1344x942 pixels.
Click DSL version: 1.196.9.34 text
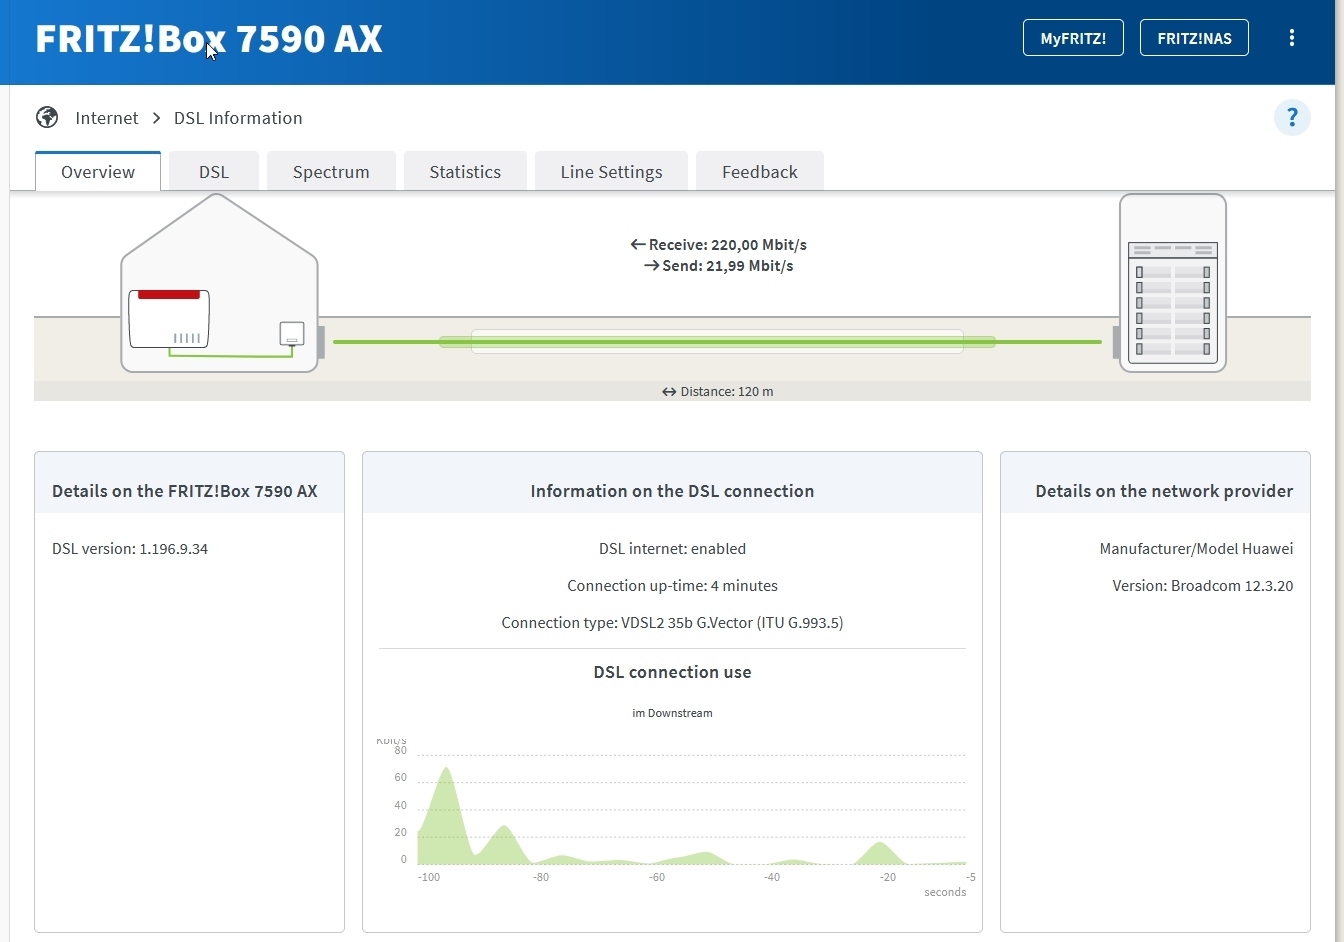point(130,549)
